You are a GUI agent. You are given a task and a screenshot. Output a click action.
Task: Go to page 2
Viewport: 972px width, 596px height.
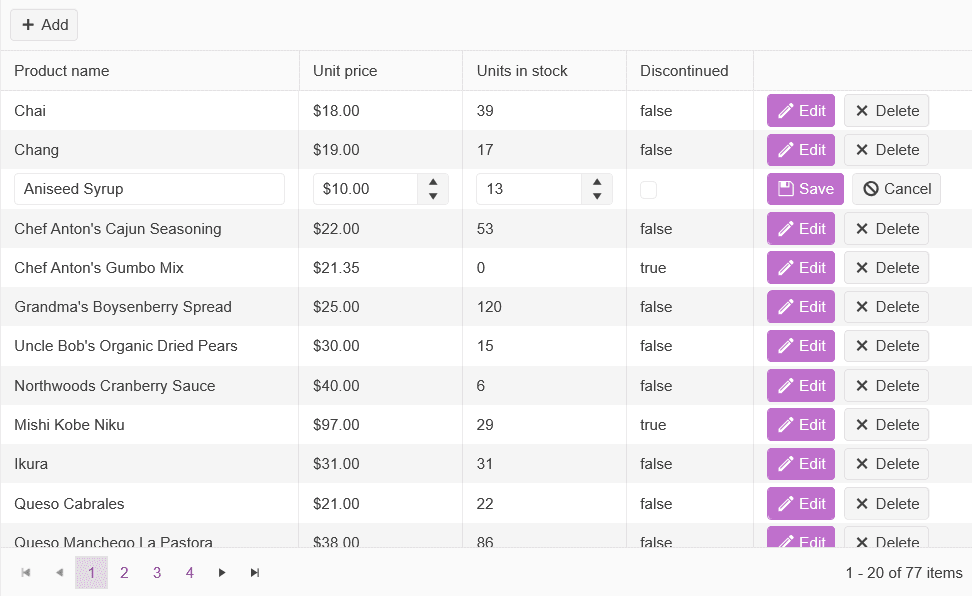pos(124,572)
